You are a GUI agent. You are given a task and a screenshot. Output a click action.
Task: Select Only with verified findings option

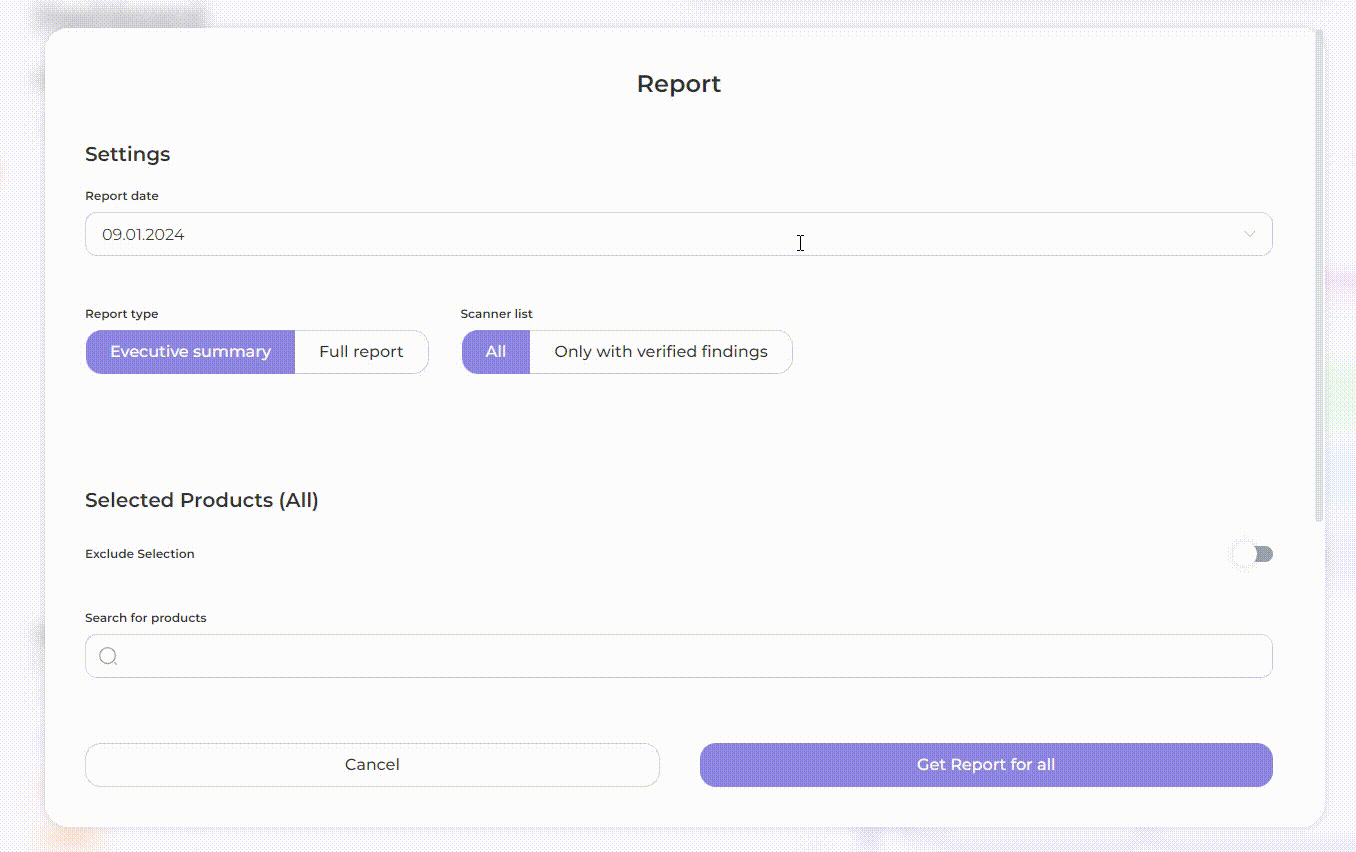tap(660, 352)
